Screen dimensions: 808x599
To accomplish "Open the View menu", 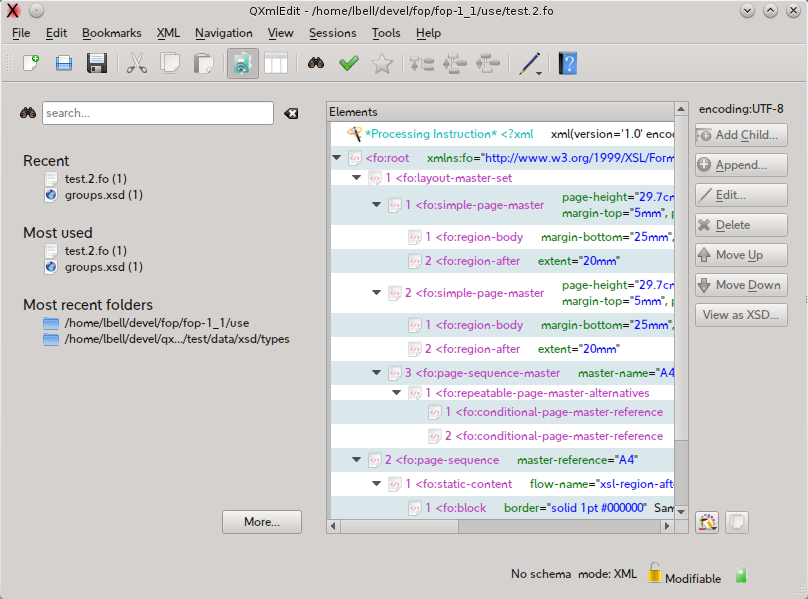I will pos(280,33).
